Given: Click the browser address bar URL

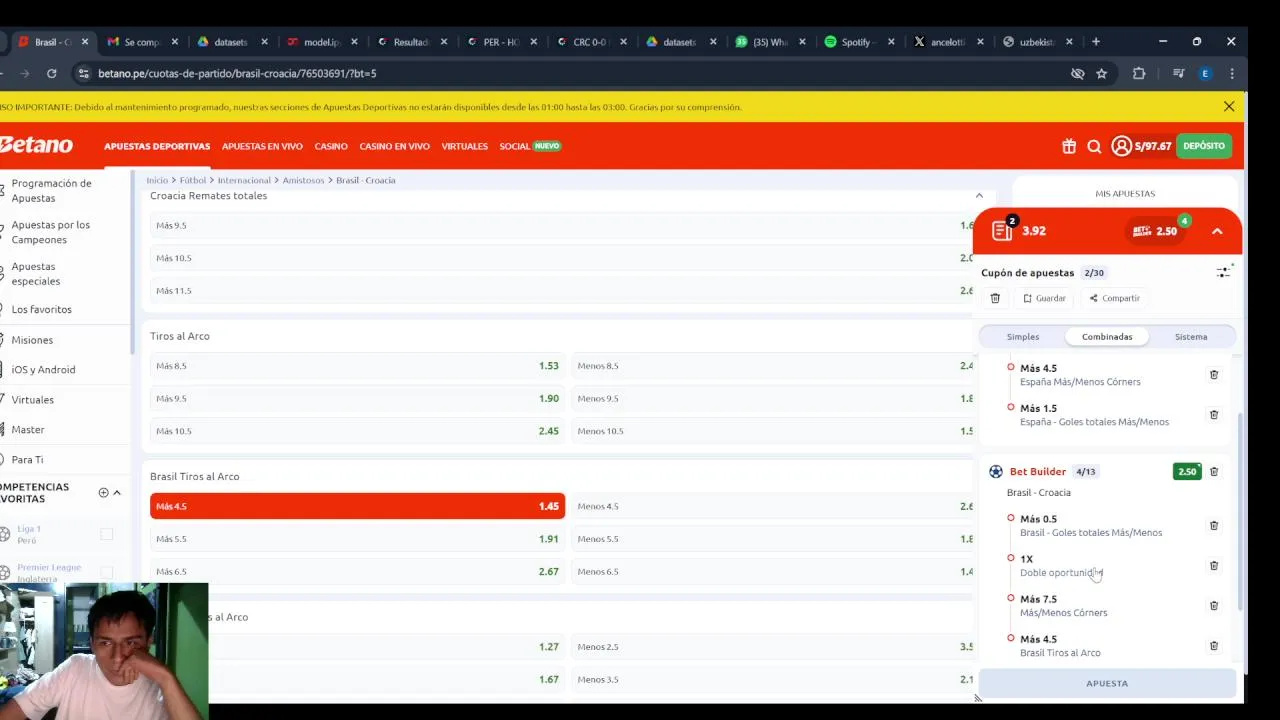Looking at the screenshot, I should click(x=237, y=73).
